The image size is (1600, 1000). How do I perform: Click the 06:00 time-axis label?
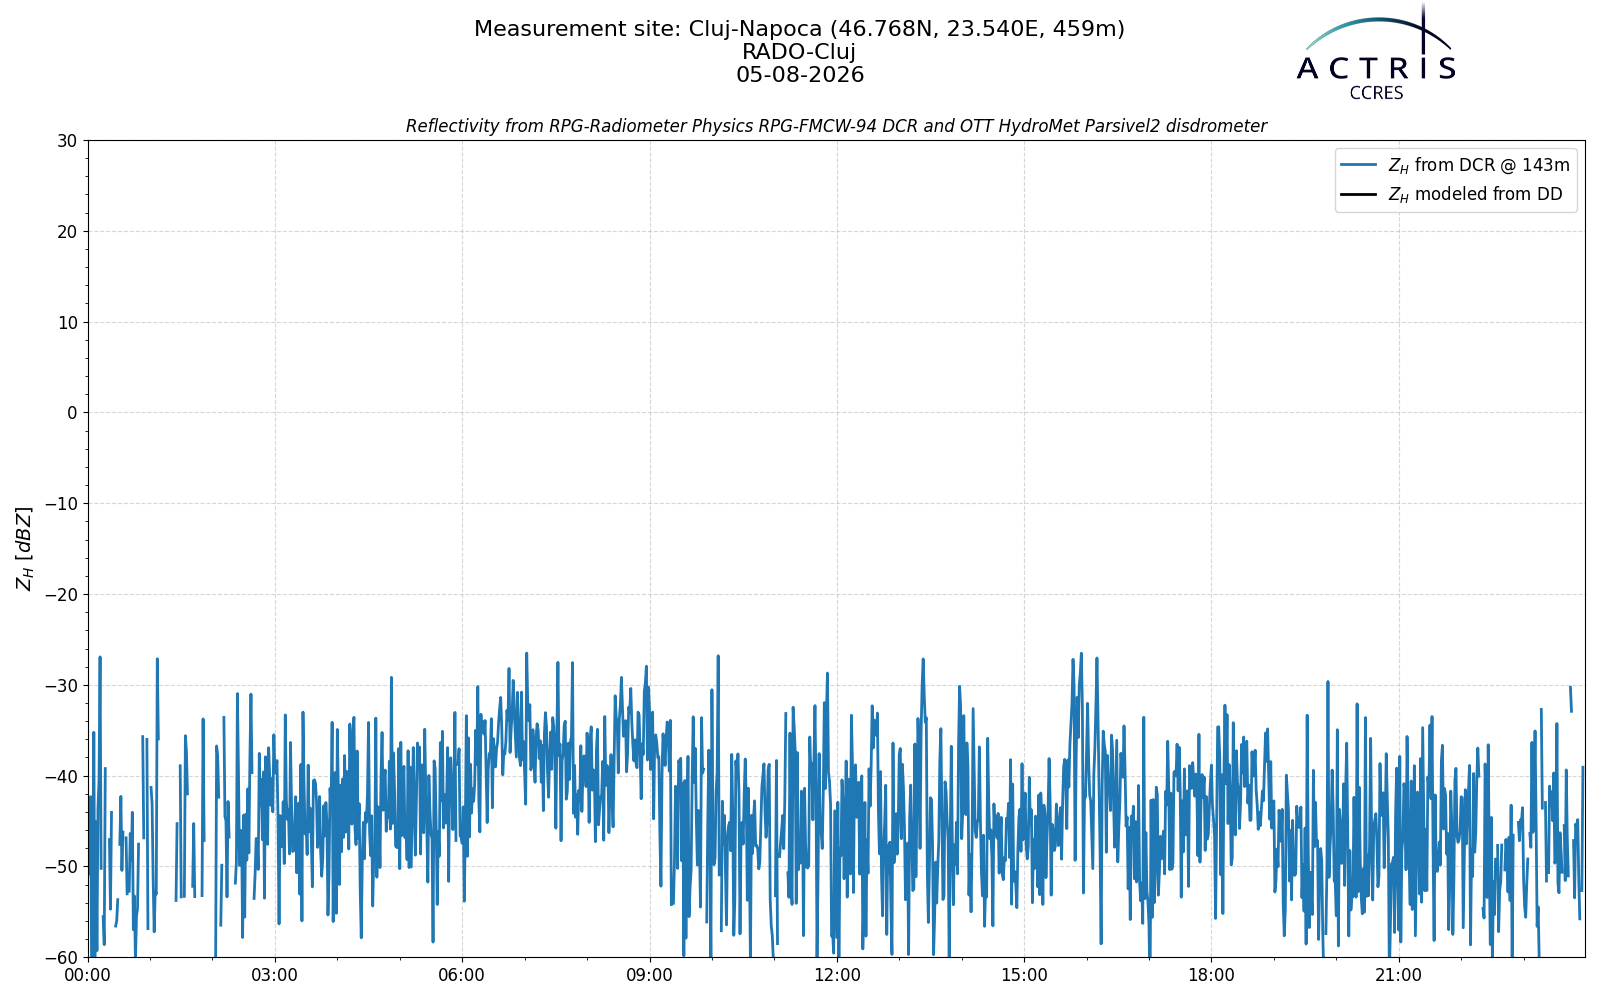pyautogui.click(x=462, y=975)
